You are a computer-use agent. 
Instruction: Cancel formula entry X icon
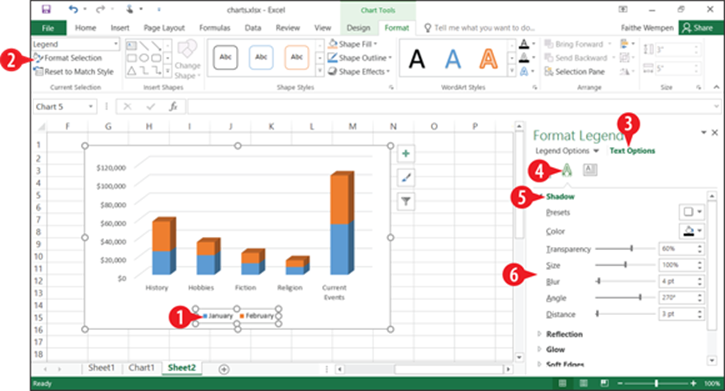coord(127,107)
